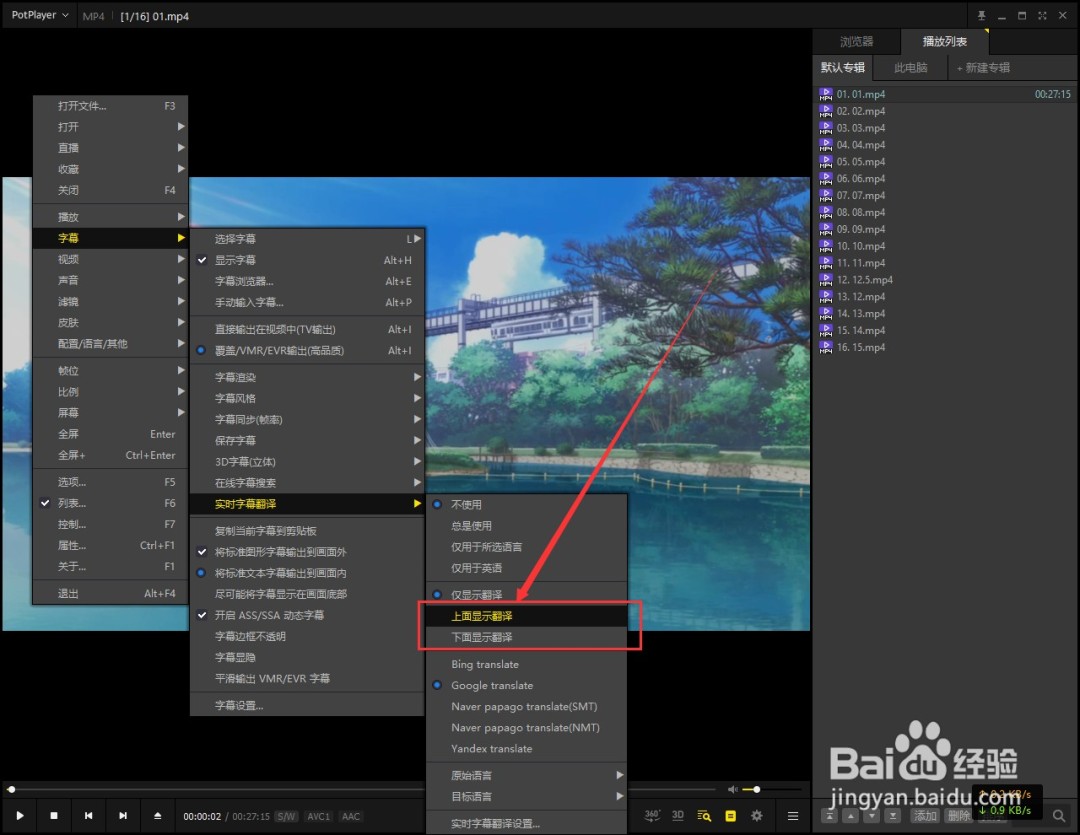The width and height of the screenshot is (1080, 835).
Task: Skip to the next track
Action: pyautogui.click(x=123, y=816)
